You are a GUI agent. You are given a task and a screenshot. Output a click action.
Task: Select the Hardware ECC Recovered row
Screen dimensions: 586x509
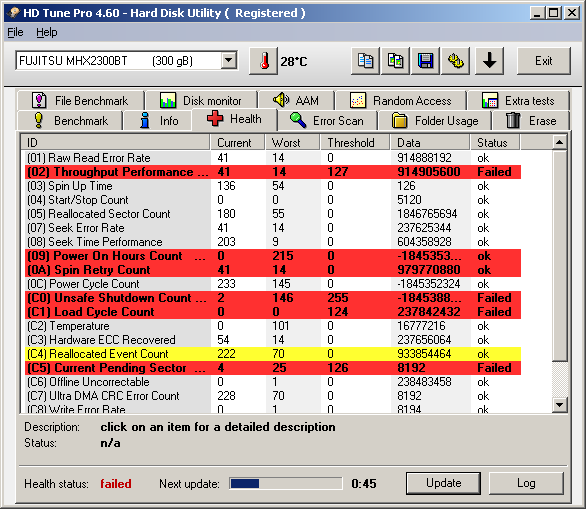pyautogui.click(x=272, y=340)
